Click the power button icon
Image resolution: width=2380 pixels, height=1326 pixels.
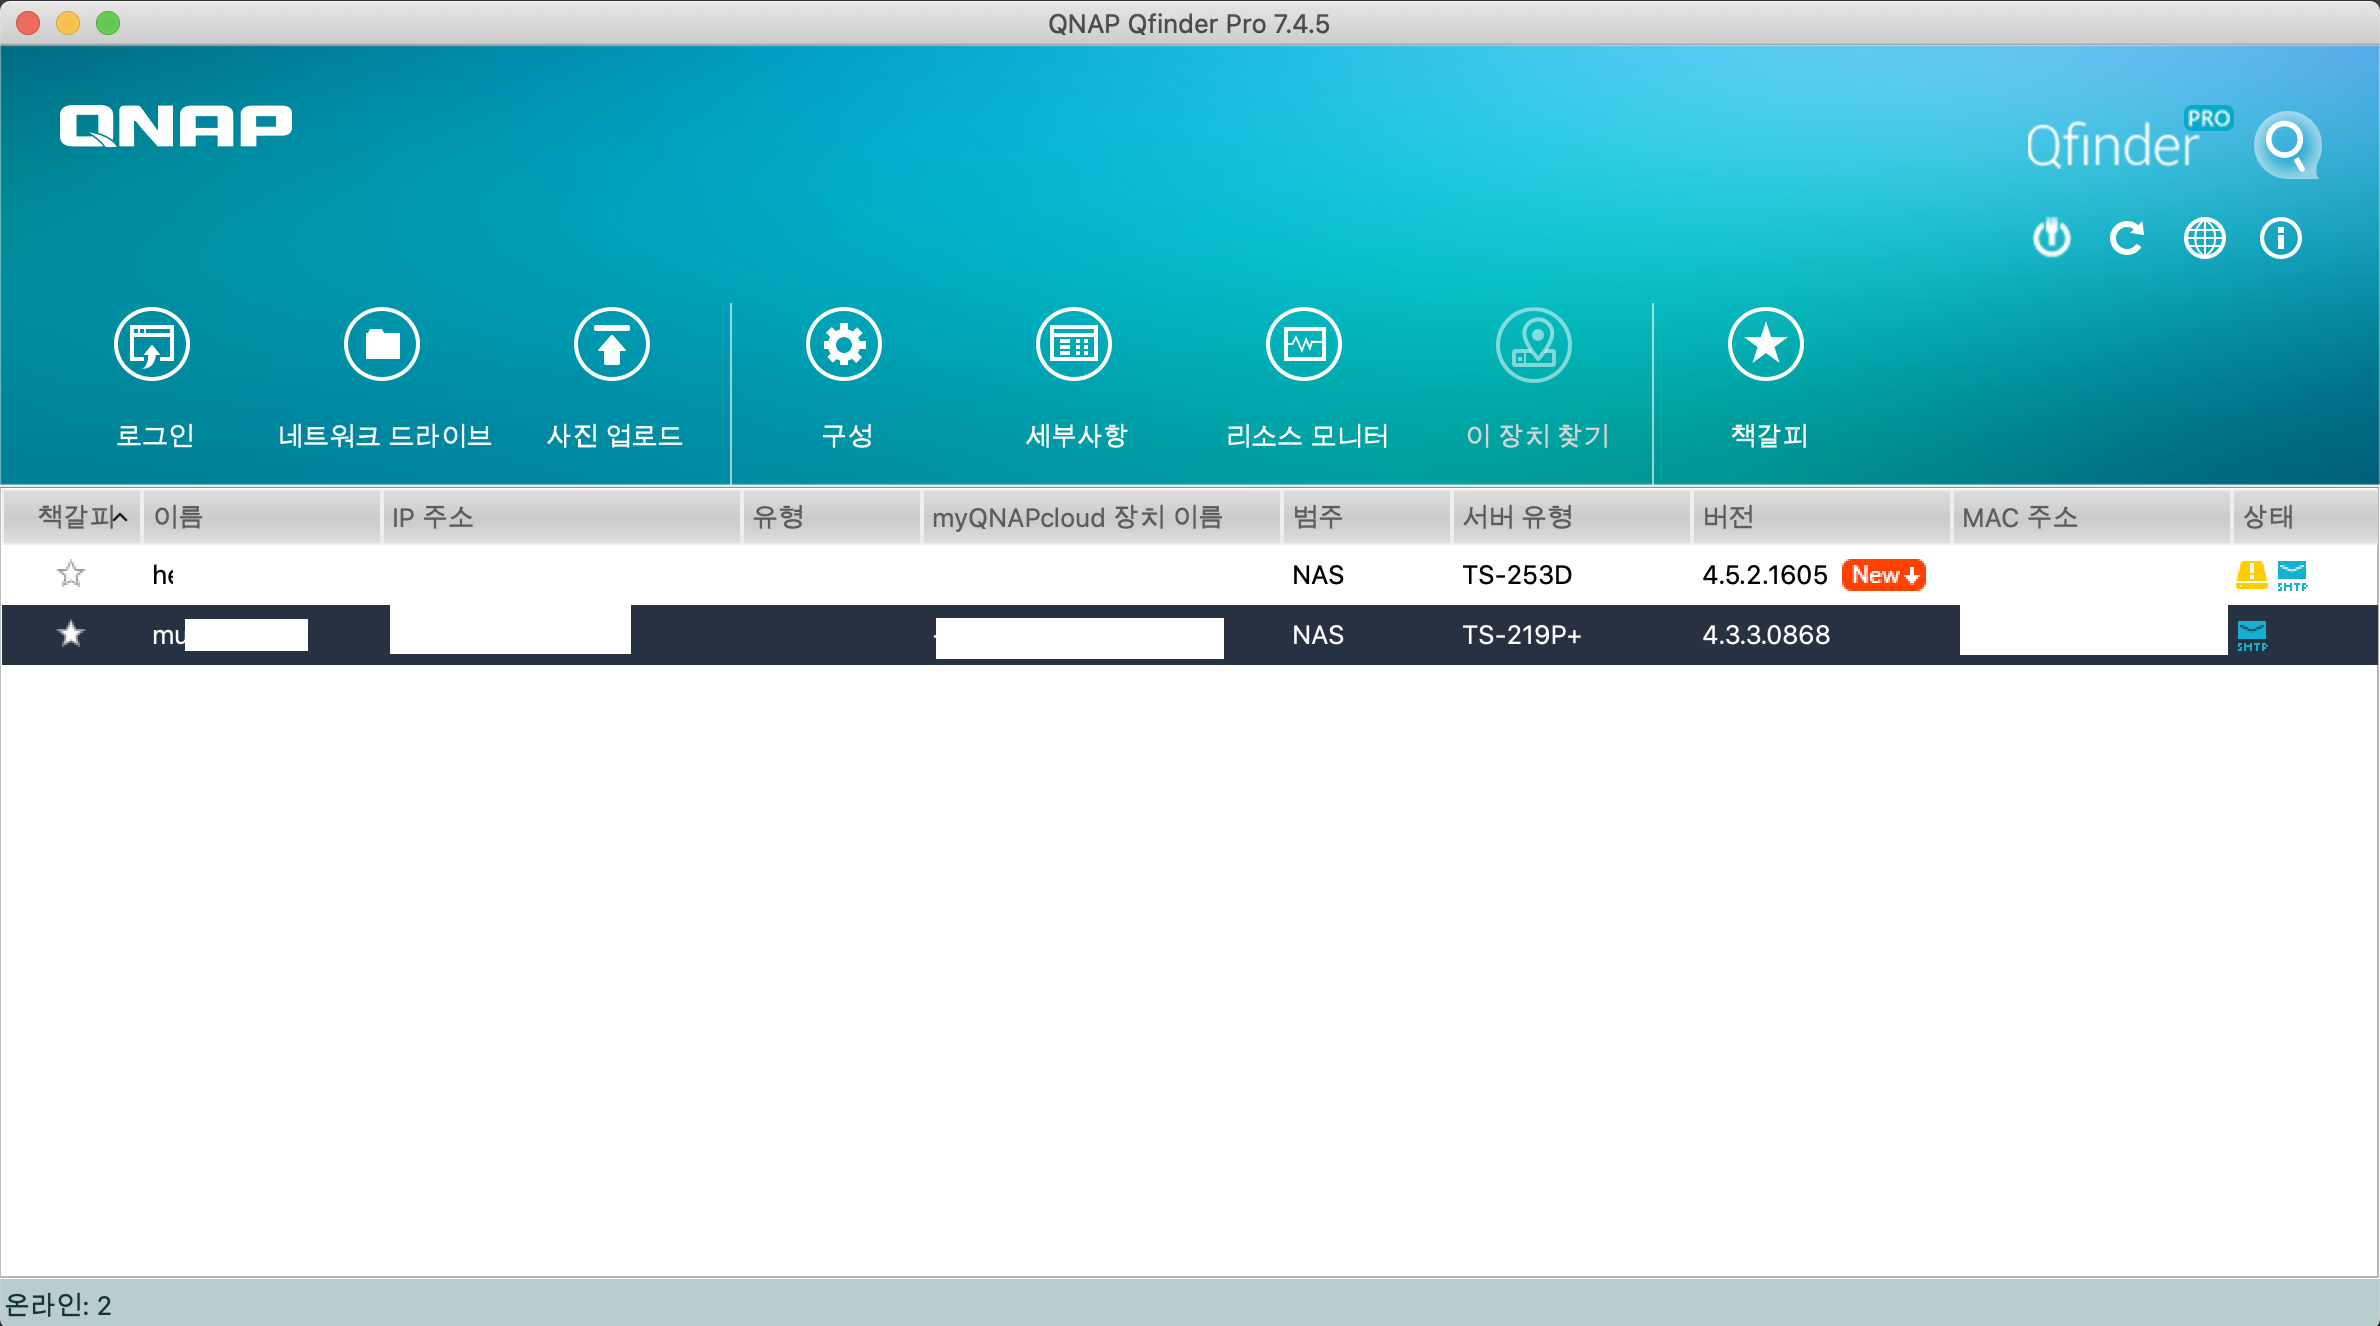[x=2051, y=238]
